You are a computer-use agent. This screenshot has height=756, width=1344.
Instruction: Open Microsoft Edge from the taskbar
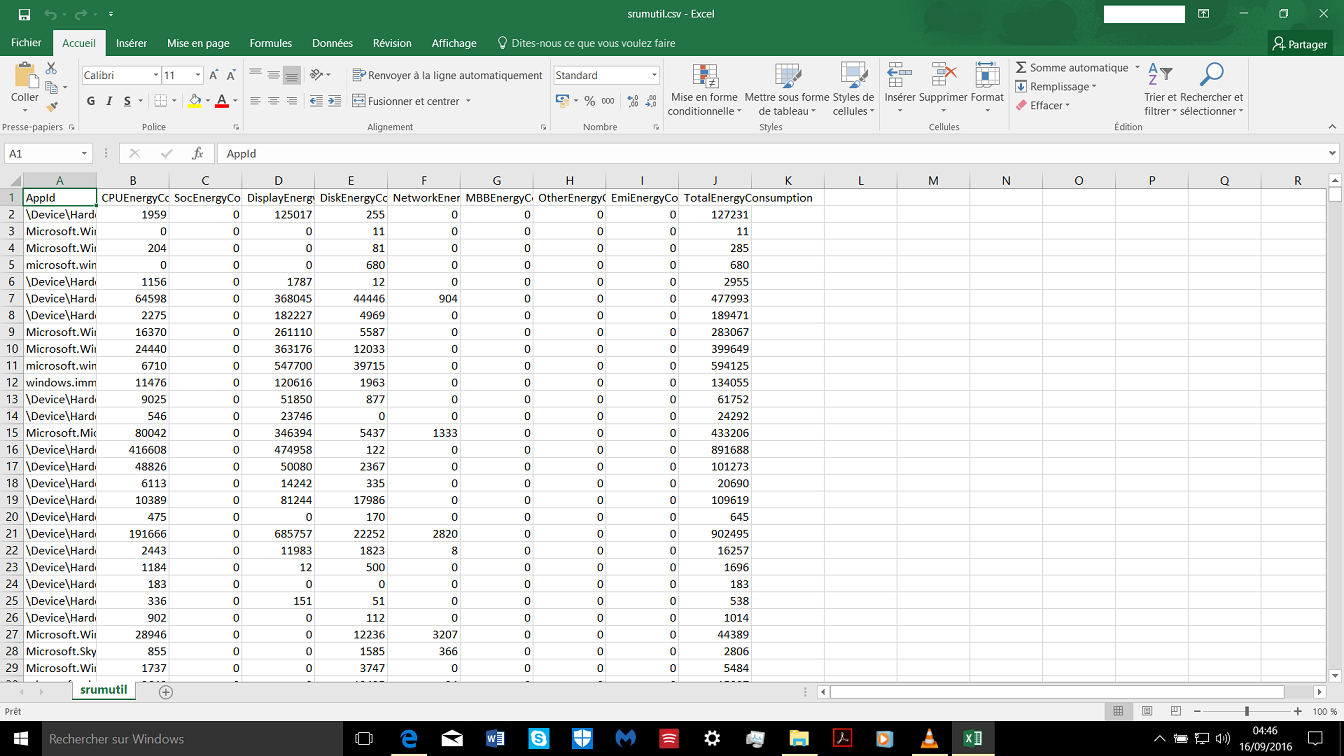[408, 739]
